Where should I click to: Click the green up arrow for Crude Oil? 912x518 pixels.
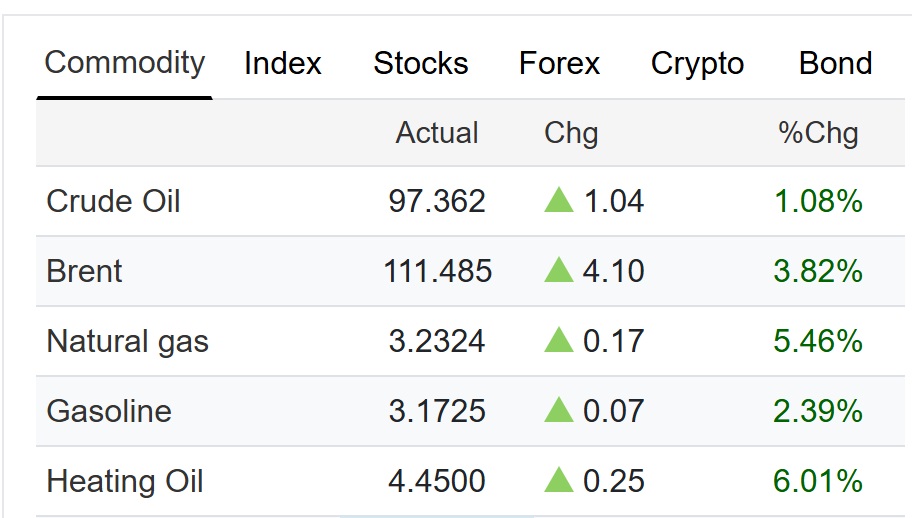coord(559,199)
